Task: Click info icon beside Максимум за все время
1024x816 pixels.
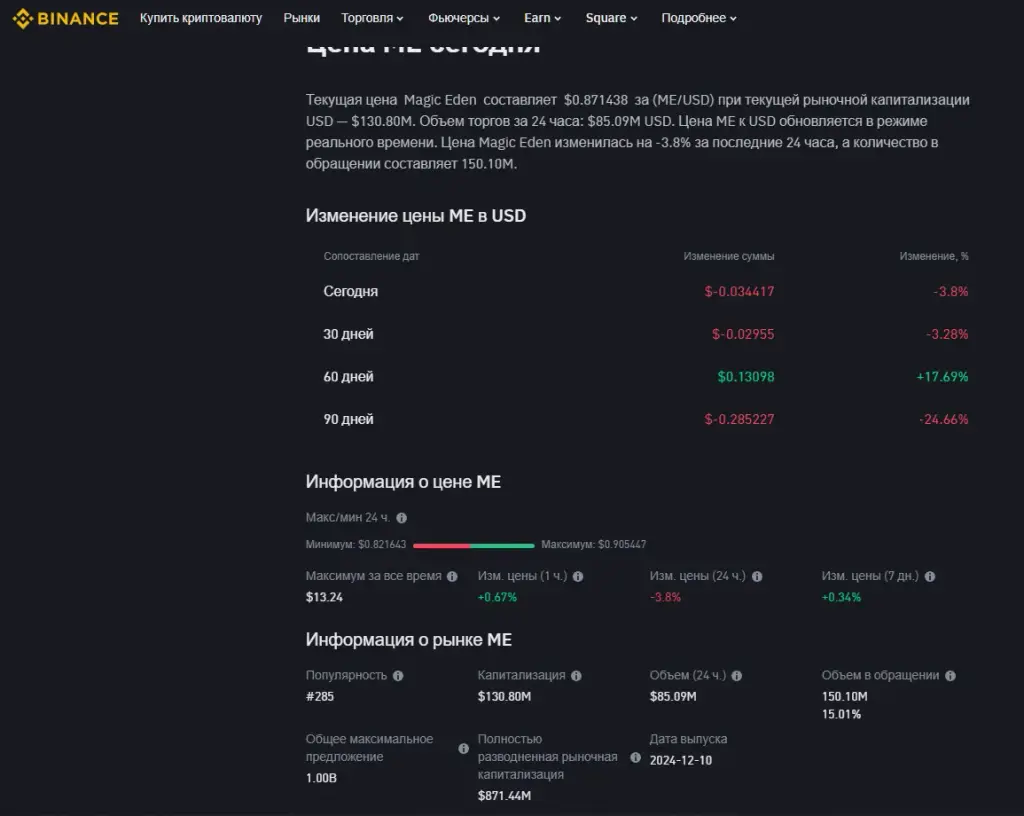Action: pyautogui.click(x=452, y=576)
